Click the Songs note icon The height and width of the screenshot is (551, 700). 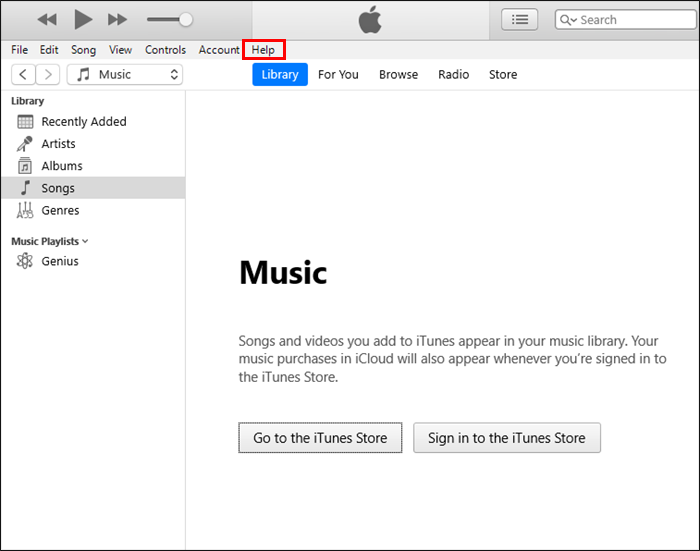click(x=25, y=188)
